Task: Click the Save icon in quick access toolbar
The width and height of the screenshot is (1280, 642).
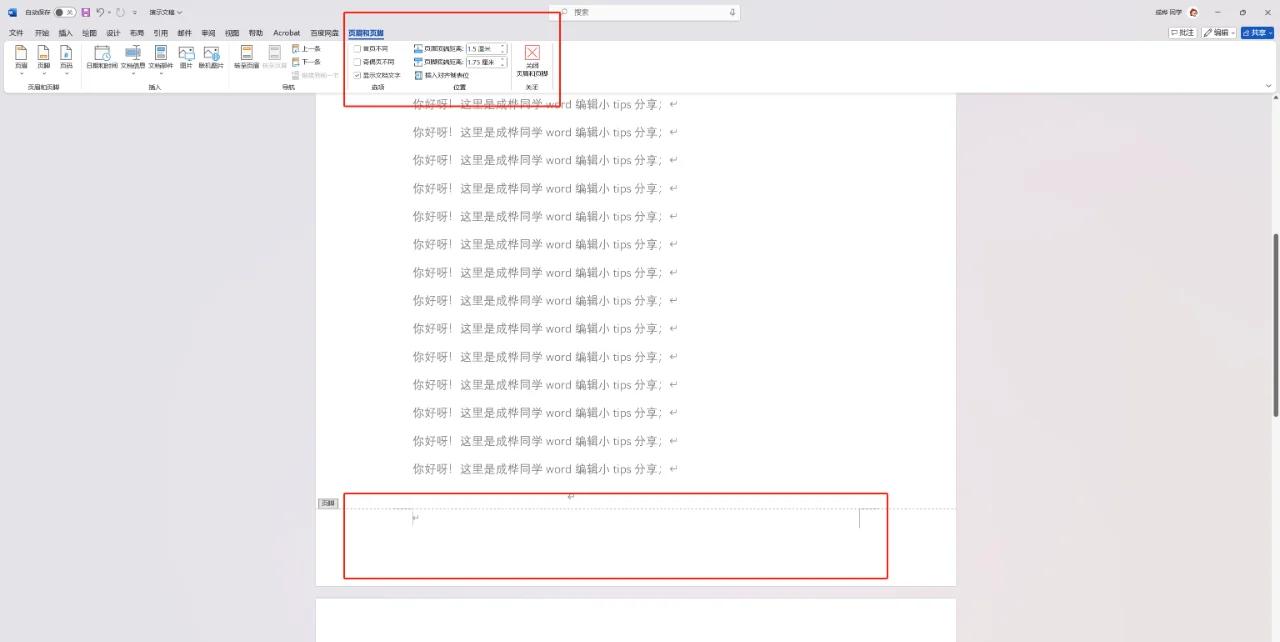Action: (88, 11)
